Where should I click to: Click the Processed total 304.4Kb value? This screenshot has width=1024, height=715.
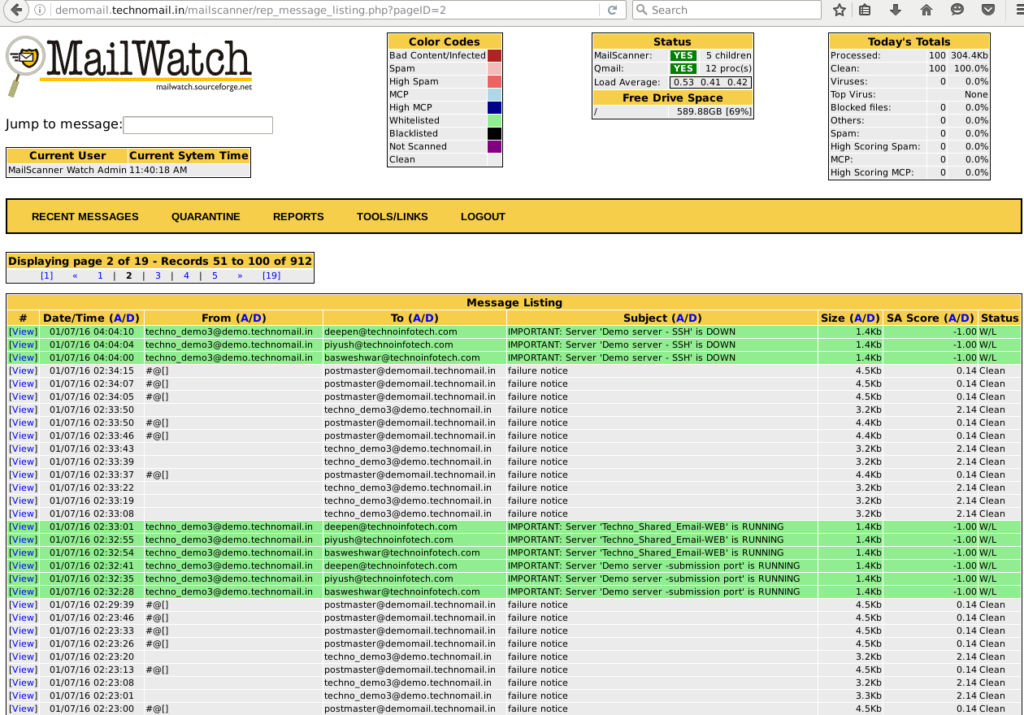pyautogui.click(x=969, y=56)
